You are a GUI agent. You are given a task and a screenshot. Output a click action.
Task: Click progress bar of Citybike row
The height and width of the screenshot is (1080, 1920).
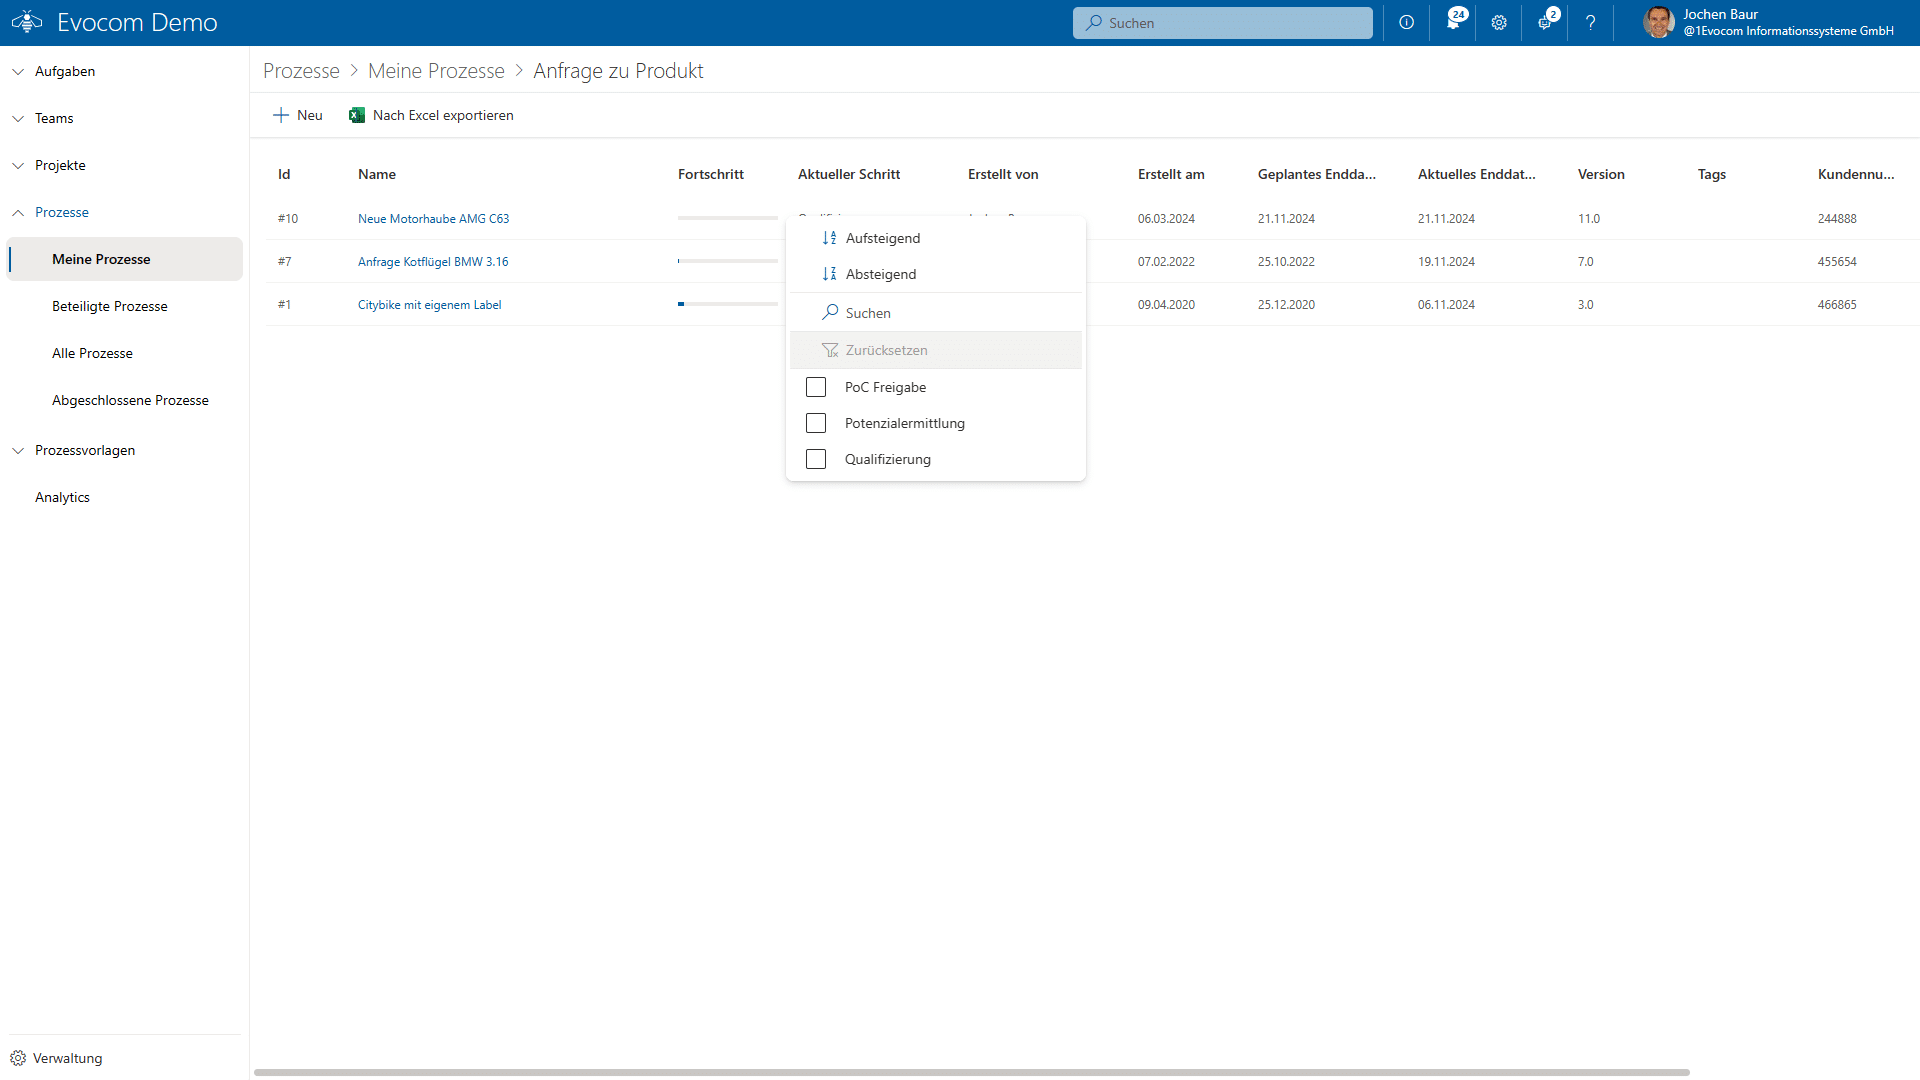[727, 304]
